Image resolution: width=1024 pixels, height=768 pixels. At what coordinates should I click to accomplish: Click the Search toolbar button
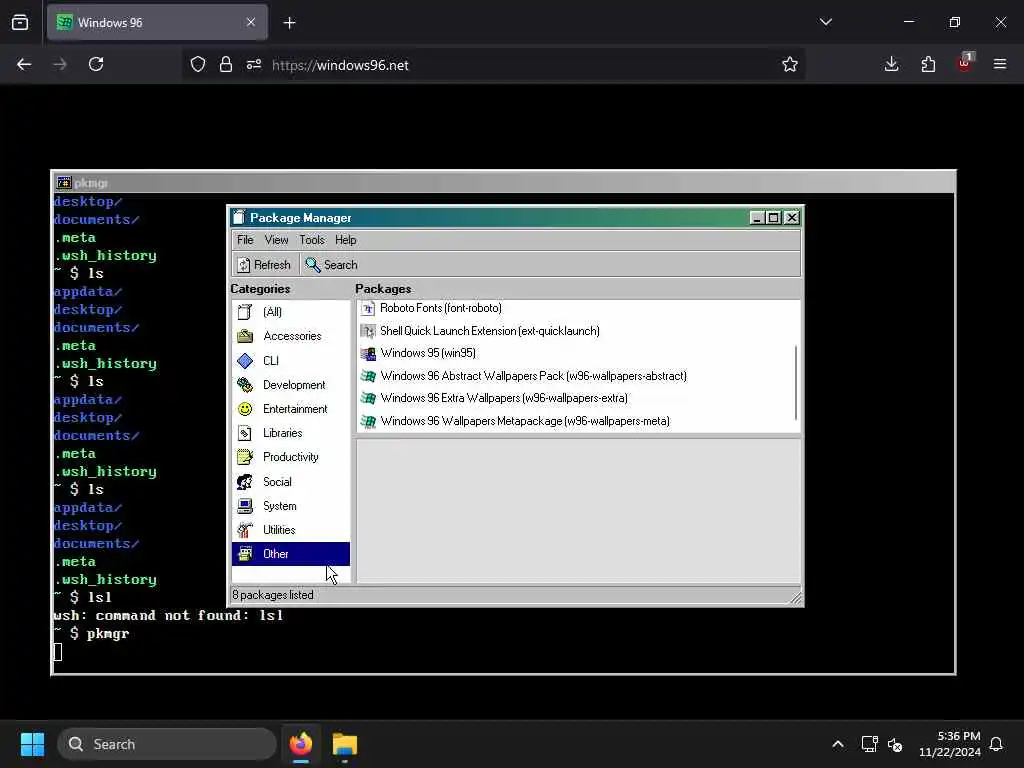point(332,265)
